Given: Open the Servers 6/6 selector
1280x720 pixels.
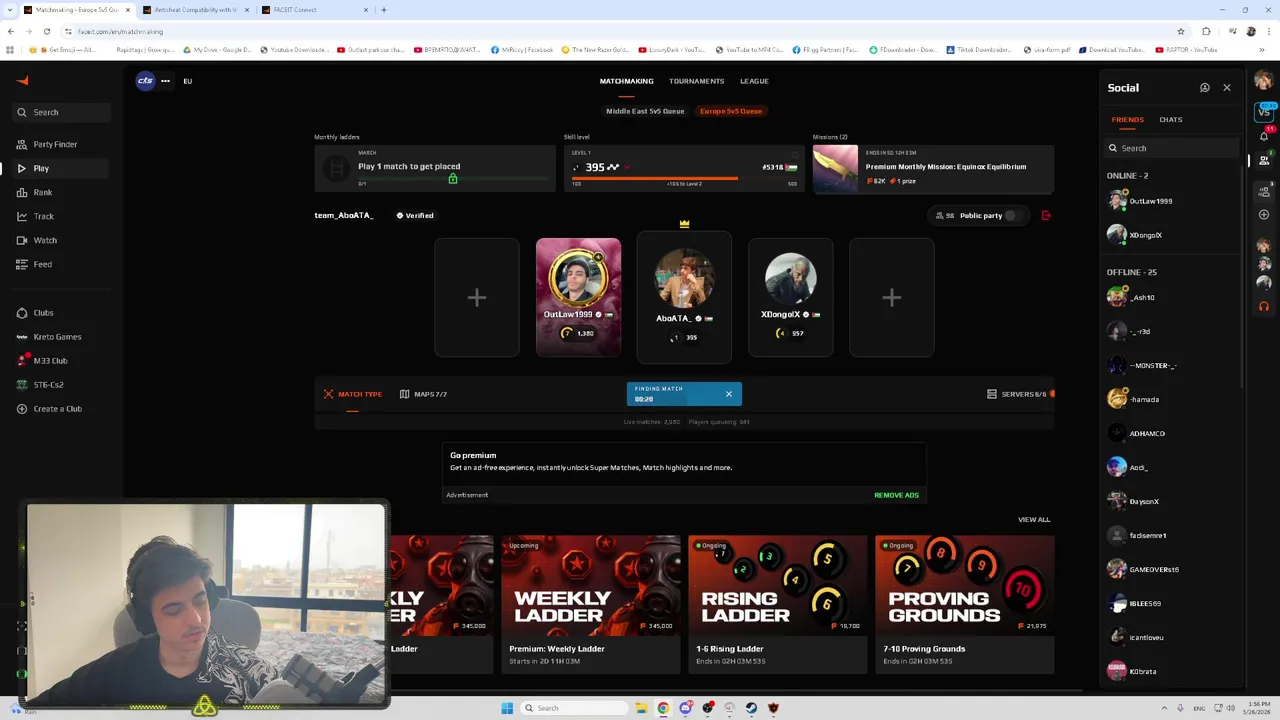Looking at the screenshot, I should [1016, 394].
